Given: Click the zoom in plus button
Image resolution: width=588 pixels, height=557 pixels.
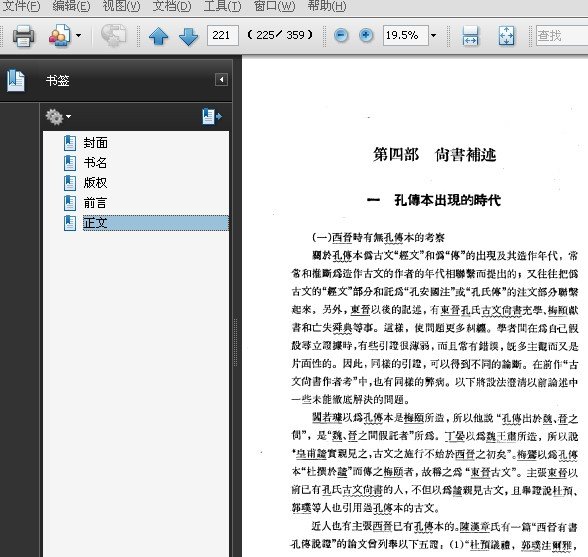Looking at the screenshot, I should tap(366, 36).
